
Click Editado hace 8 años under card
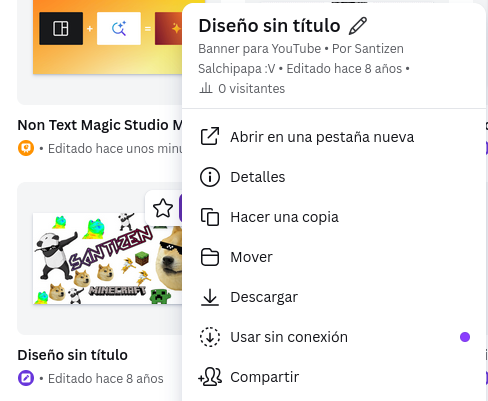(x=106, y=379)
